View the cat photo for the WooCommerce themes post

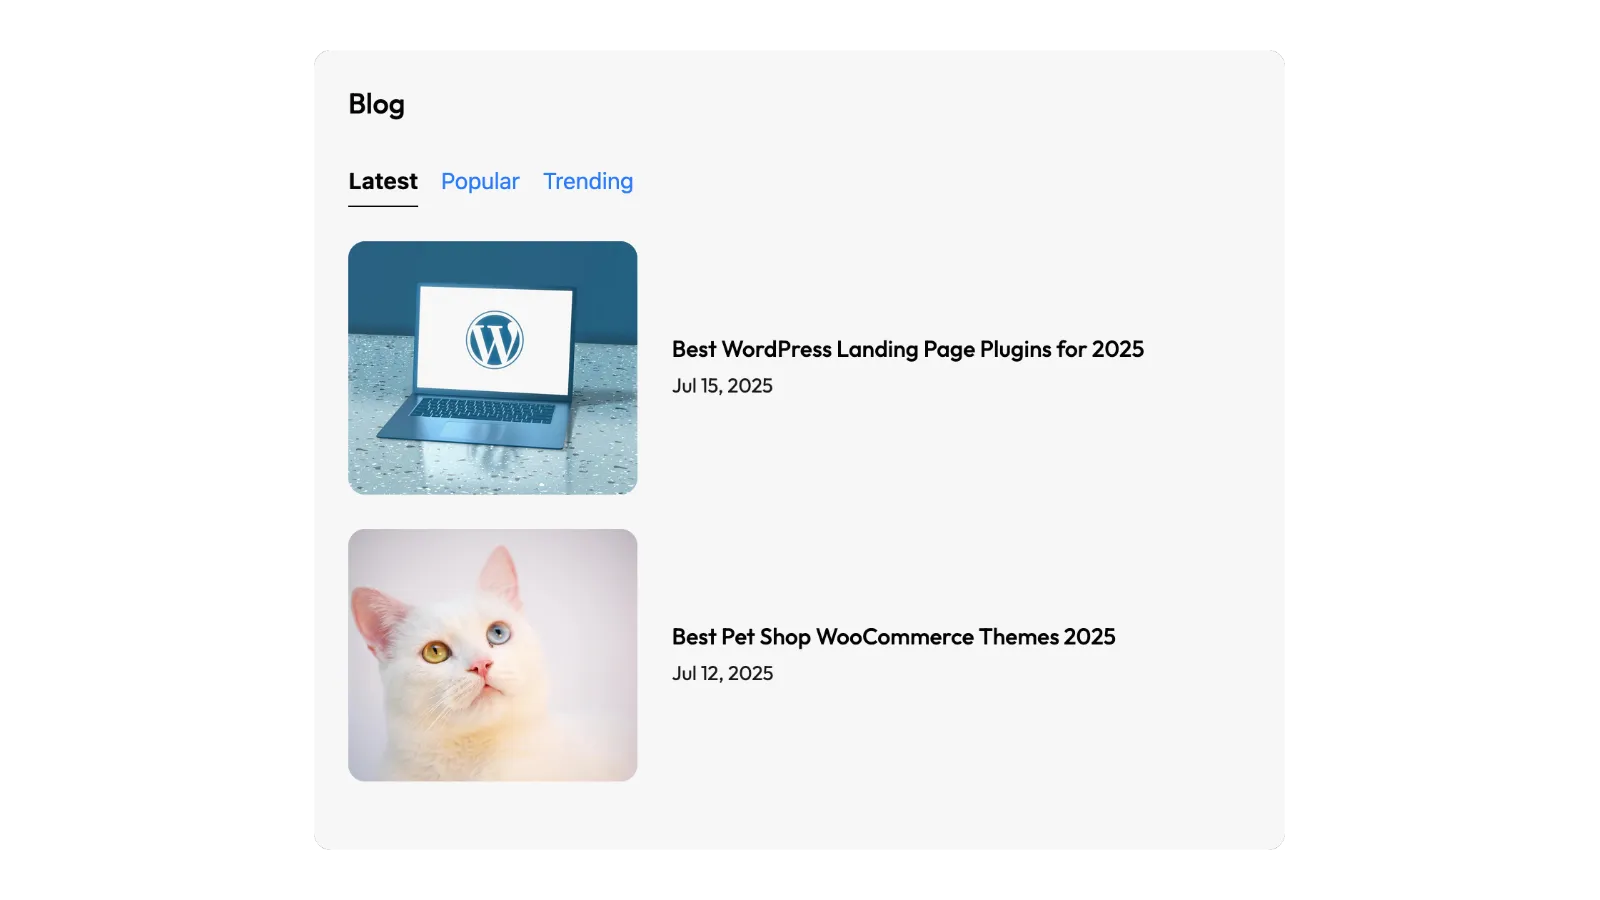click(493, 654)
